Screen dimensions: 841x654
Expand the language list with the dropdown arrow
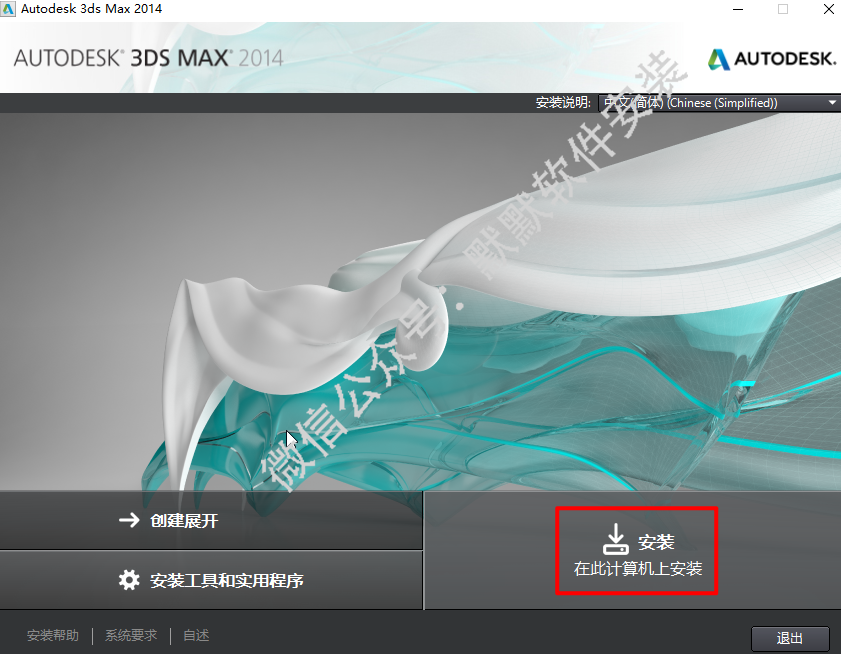point(832,102)
